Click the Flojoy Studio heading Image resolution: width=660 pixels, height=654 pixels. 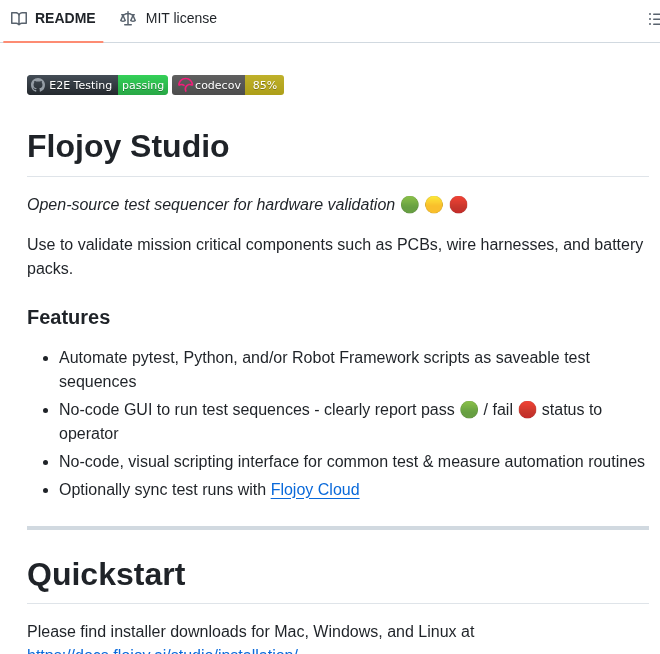128,146
